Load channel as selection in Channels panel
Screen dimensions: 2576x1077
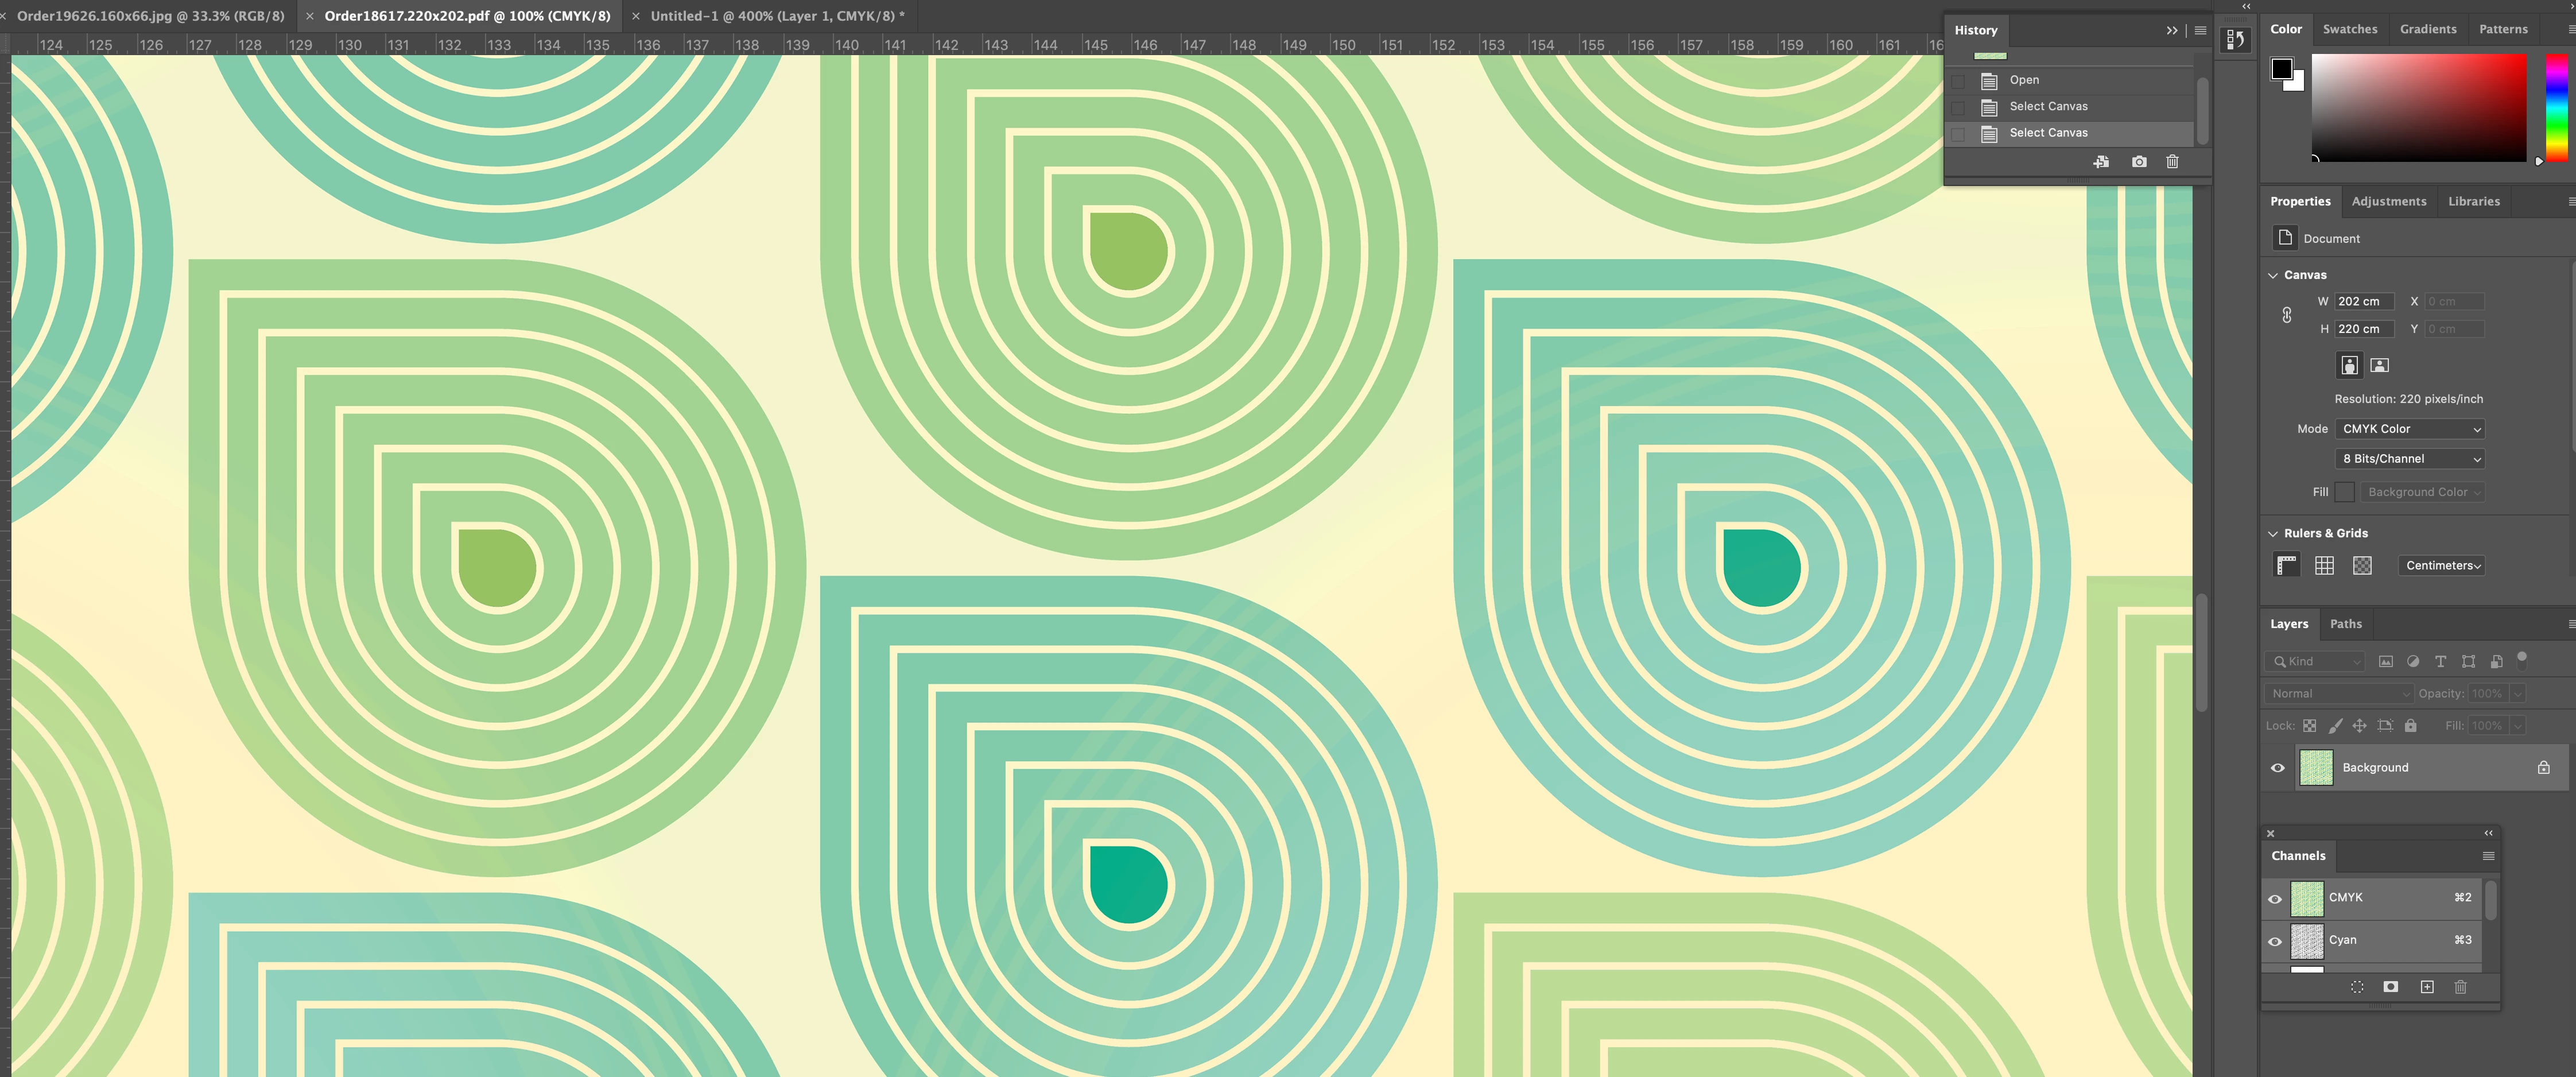(2357, 987)
